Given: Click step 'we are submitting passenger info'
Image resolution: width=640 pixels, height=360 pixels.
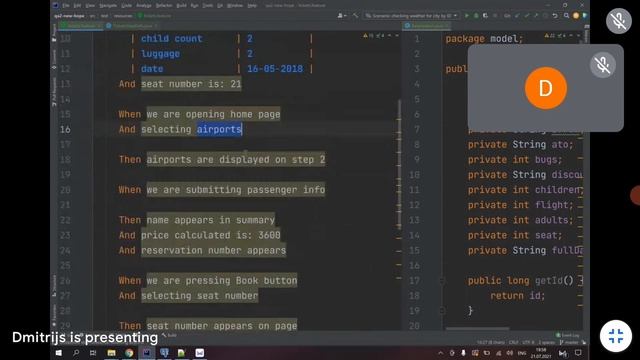Looking at the screenshot, I should (x=236, y=190).
